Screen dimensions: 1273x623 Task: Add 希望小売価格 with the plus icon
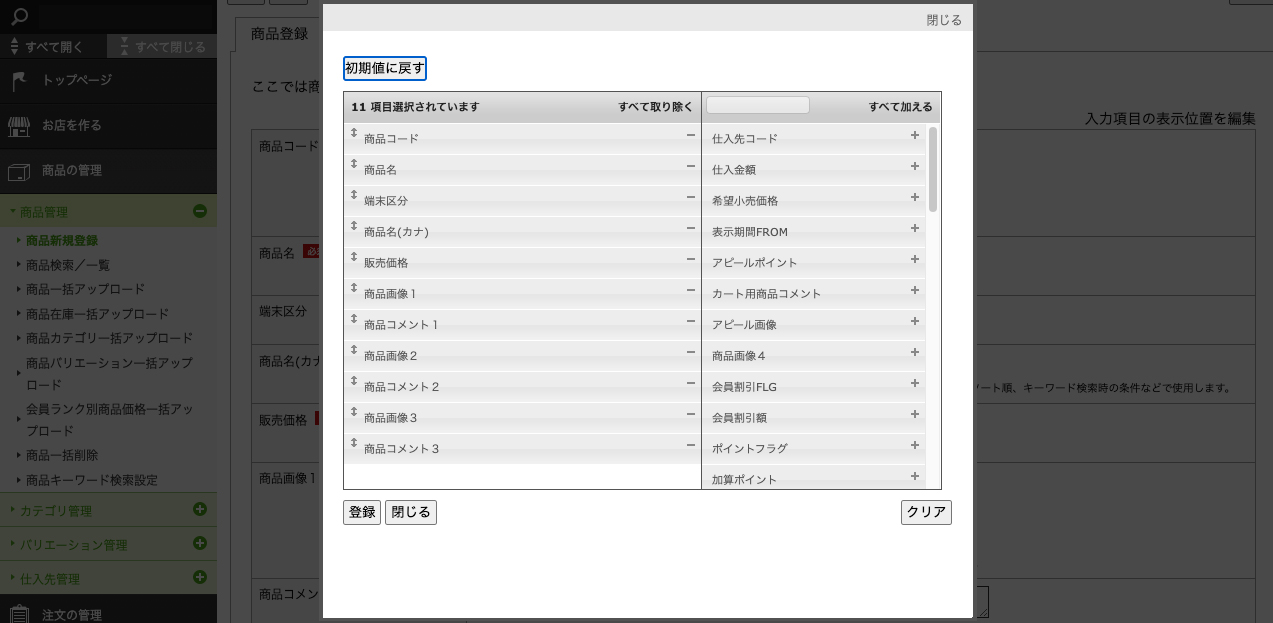(914, 197)
